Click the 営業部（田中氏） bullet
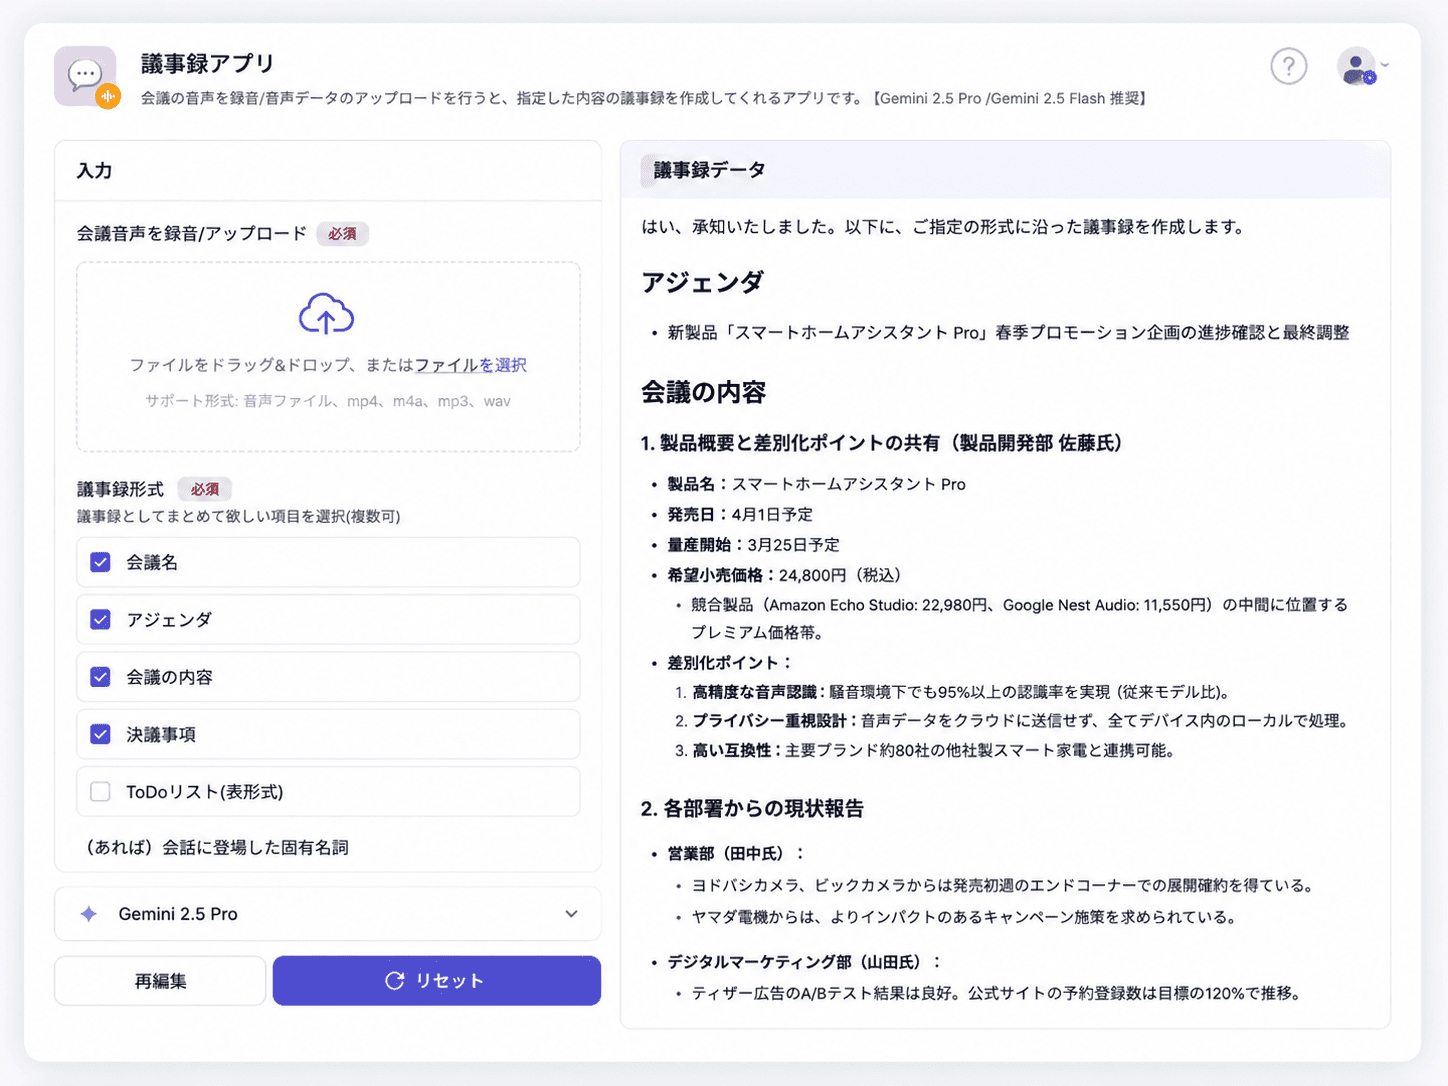This screenshot has width=1448, height=1086. pos(736,853)
